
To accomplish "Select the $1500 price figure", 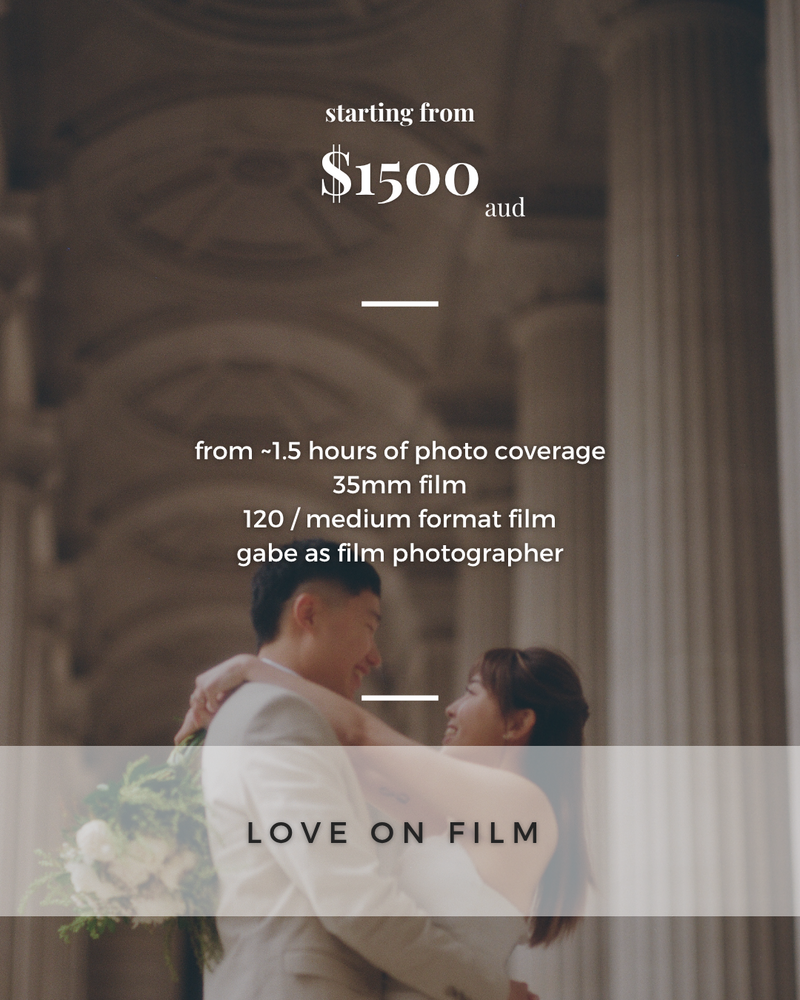I will click(399, 174).
